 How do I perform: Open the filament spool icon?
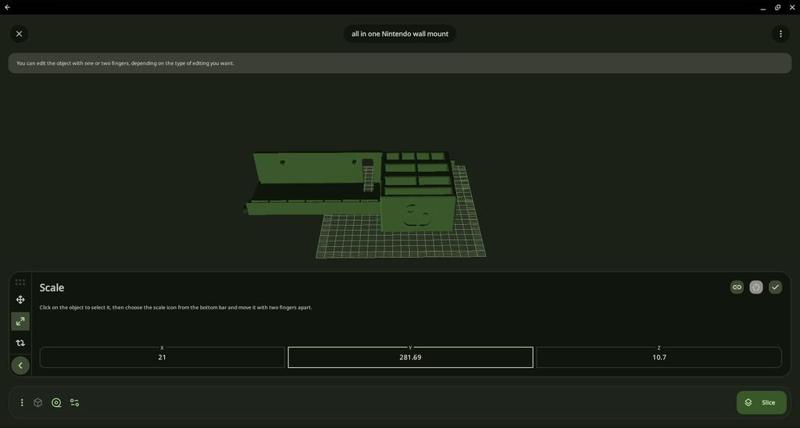[56, 402]
